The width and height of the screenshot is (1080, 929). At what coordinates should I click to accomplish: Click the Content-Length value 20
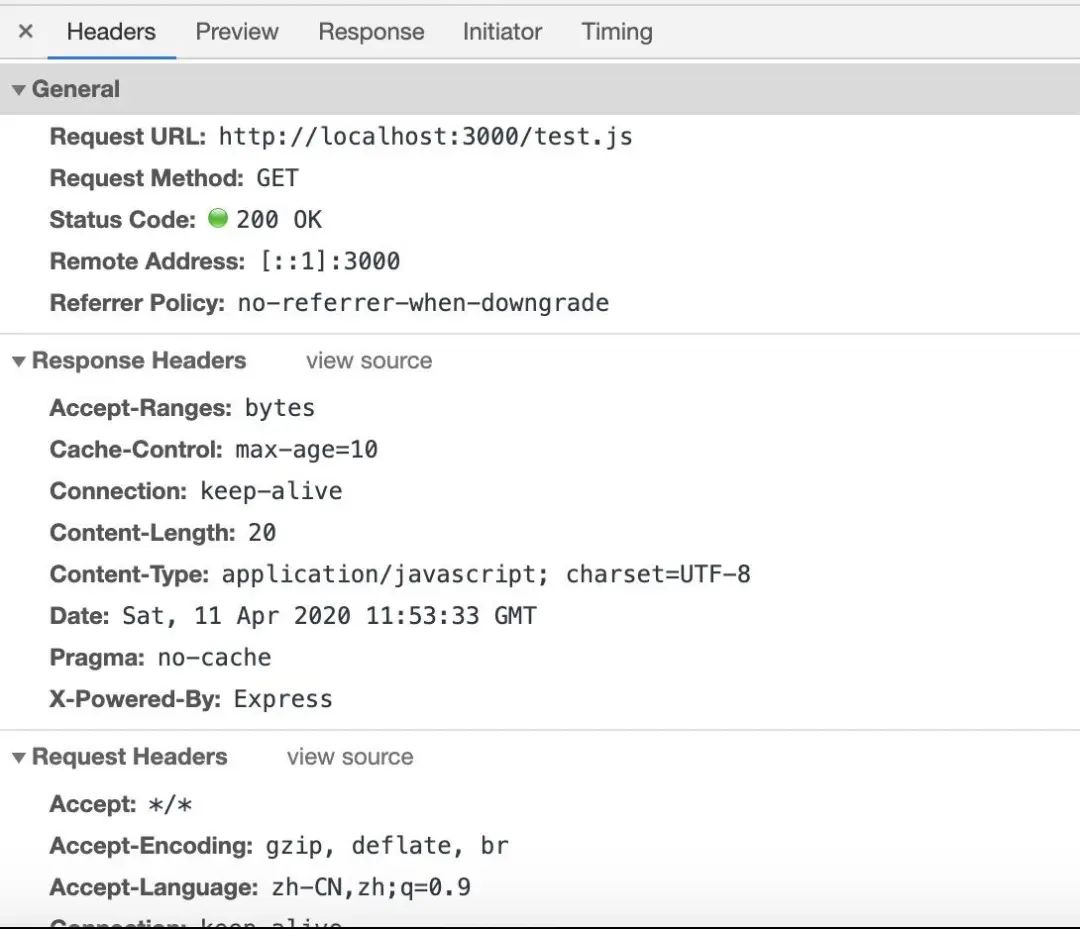(x=262, y=532)
